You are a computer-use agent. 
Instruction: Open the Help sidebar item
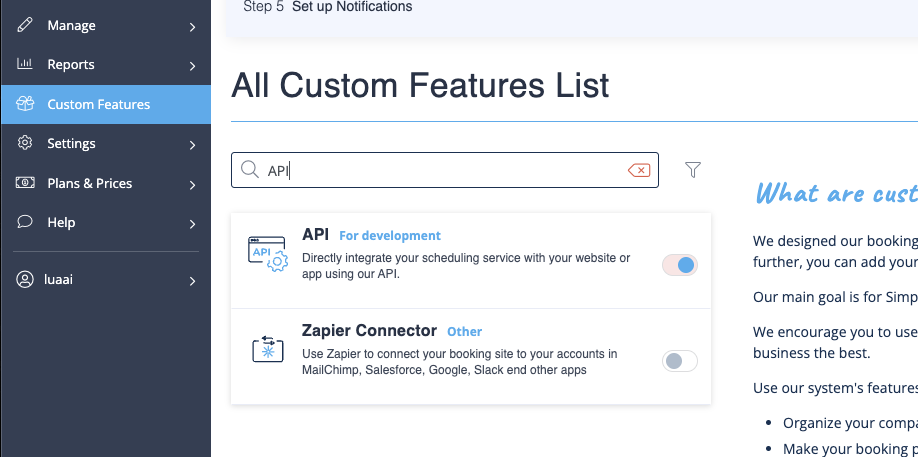coord(106,222)
